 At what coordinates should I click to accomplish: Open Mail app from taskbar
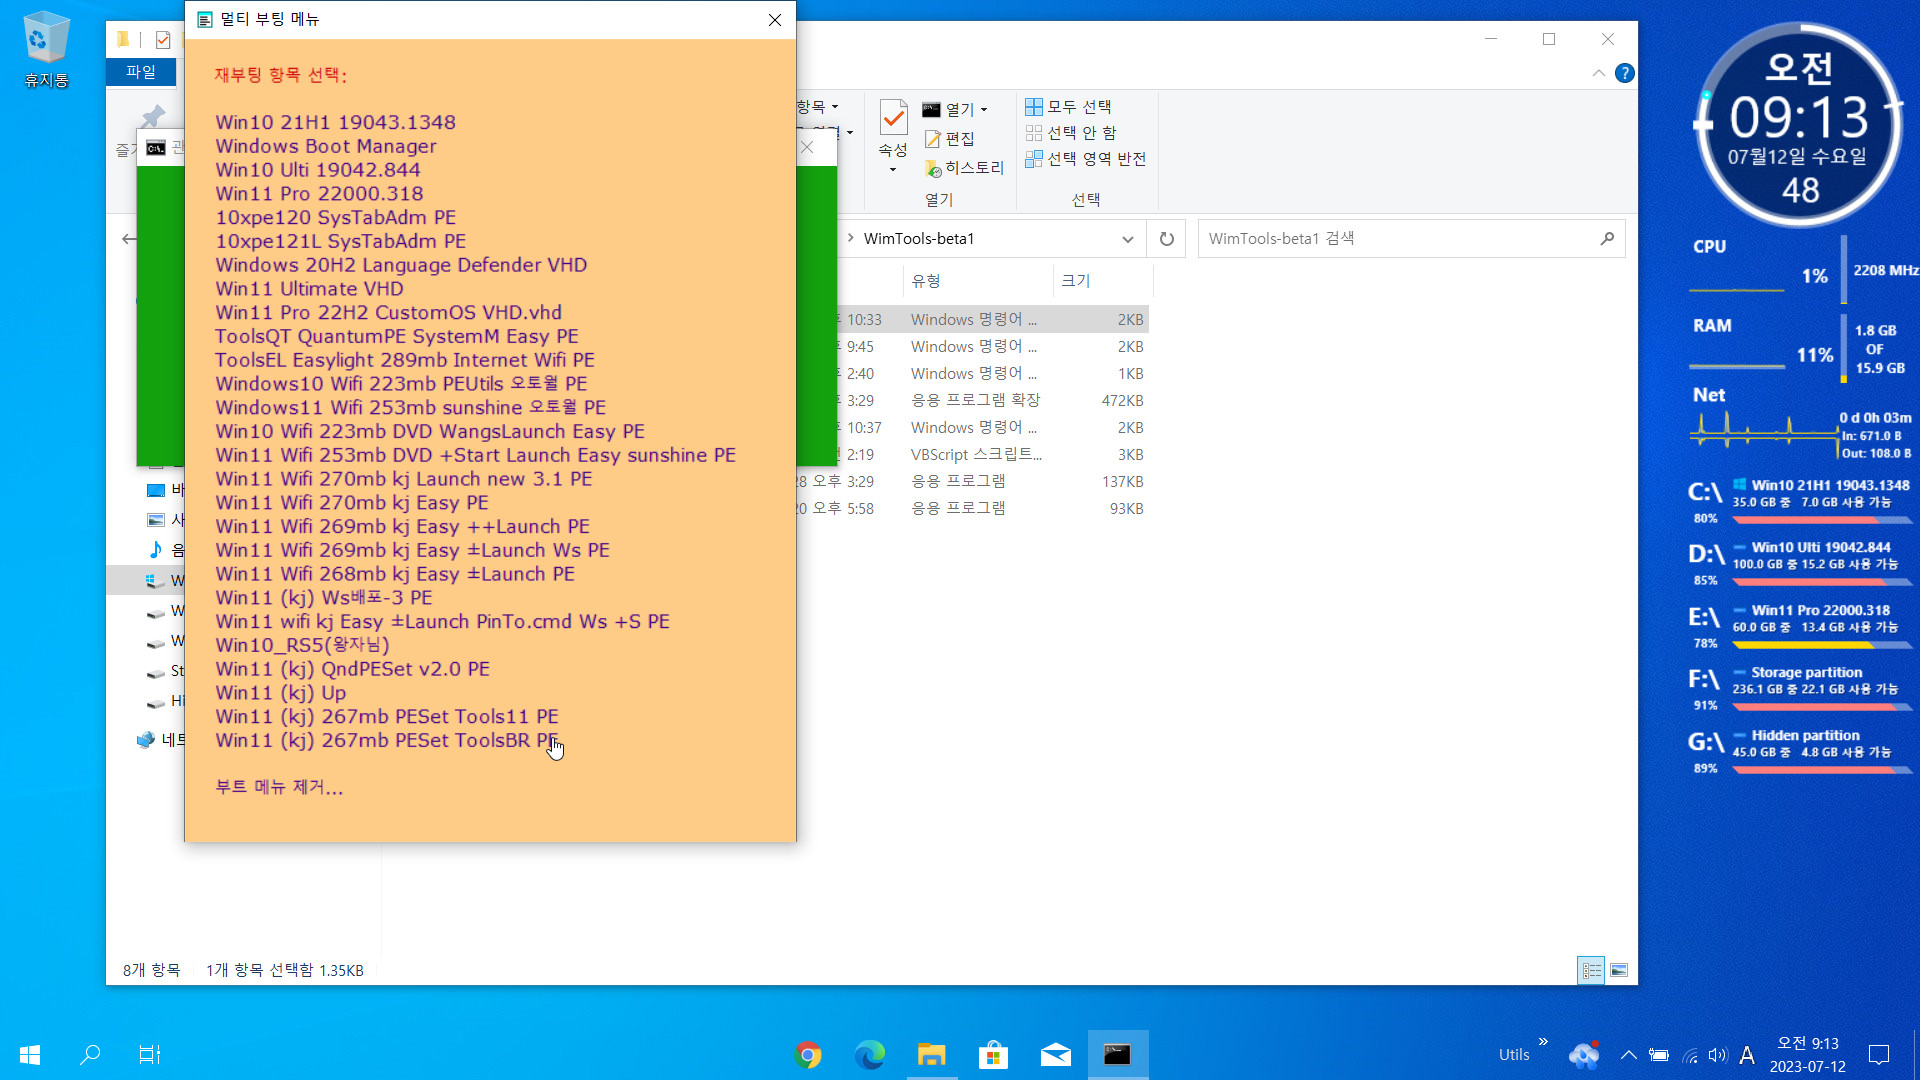click(x=1055, y=1055)
